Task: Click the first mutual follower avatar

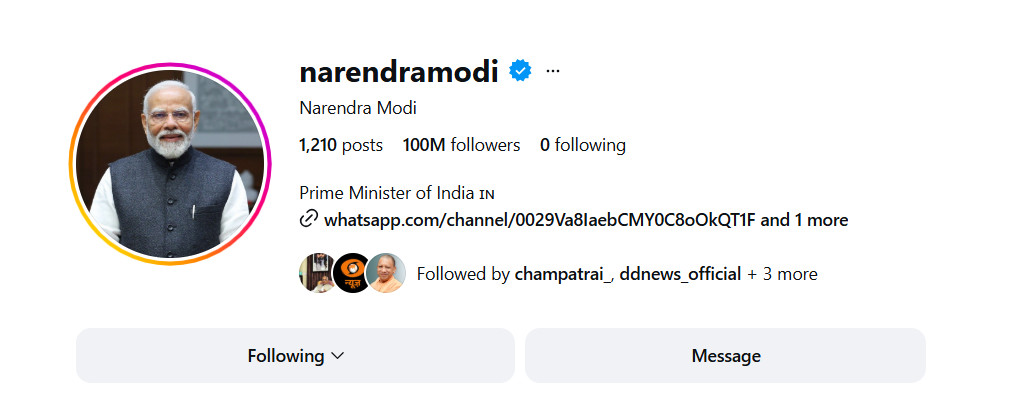Action: click(316, 272)
